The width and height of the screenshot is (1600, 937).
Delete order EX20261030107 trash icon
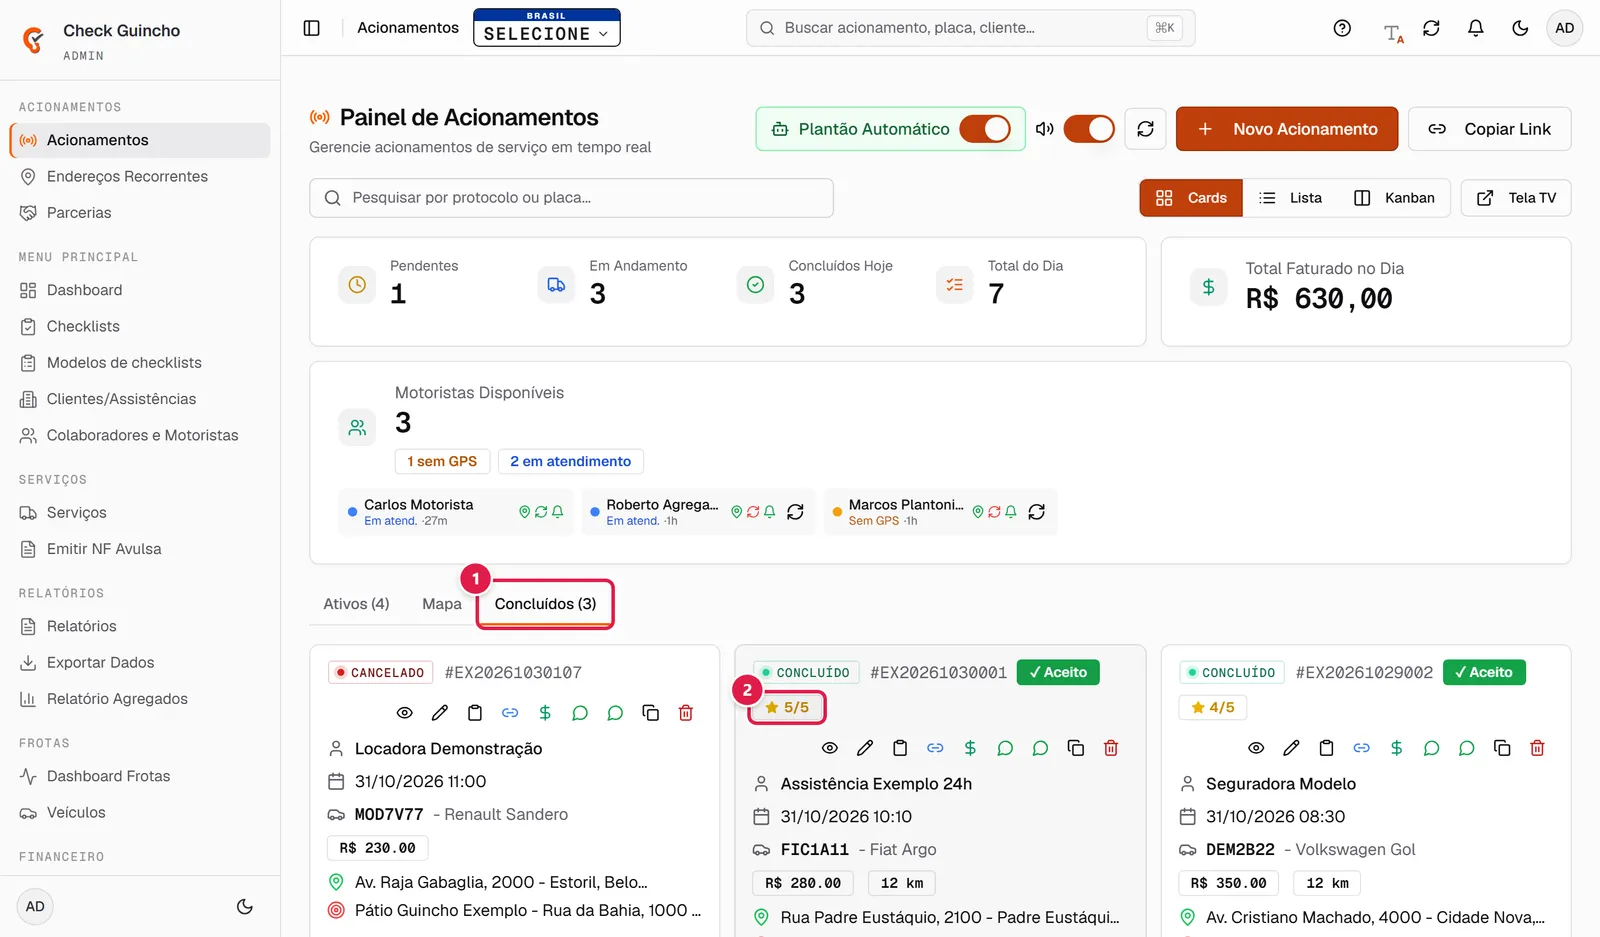coord(686,713)
